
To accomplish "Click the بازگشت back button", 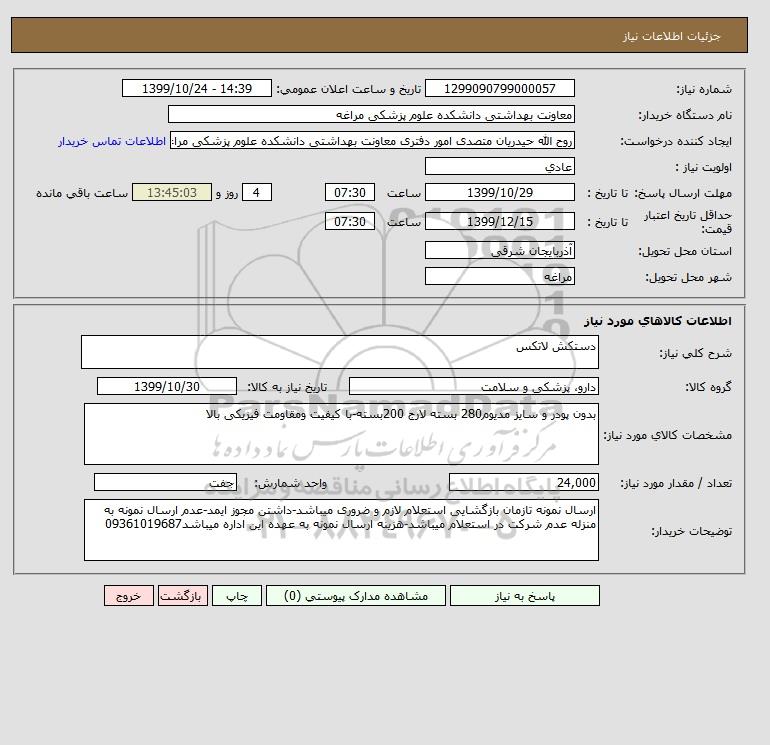I will 183,595.
